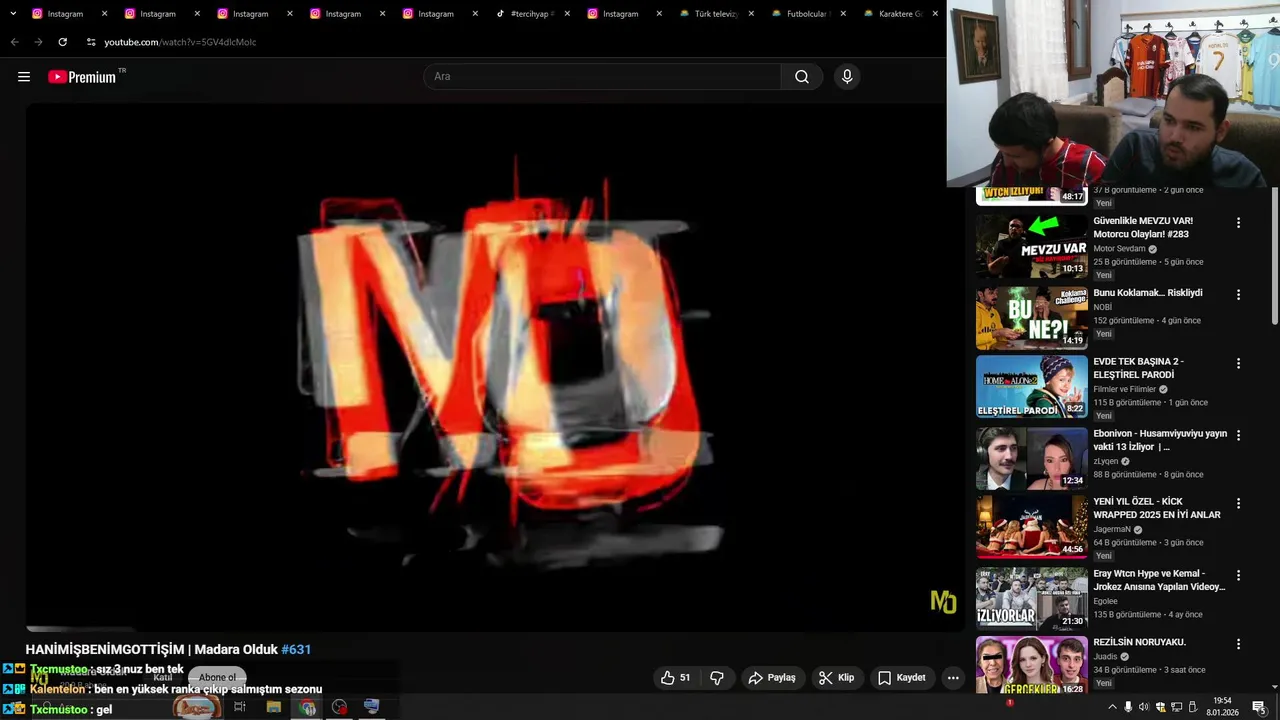Image resolution: width=1280 pixels, height=720 pixels.
Task: Click the Abone ol subscribe button
Action: tap(217, 677)
